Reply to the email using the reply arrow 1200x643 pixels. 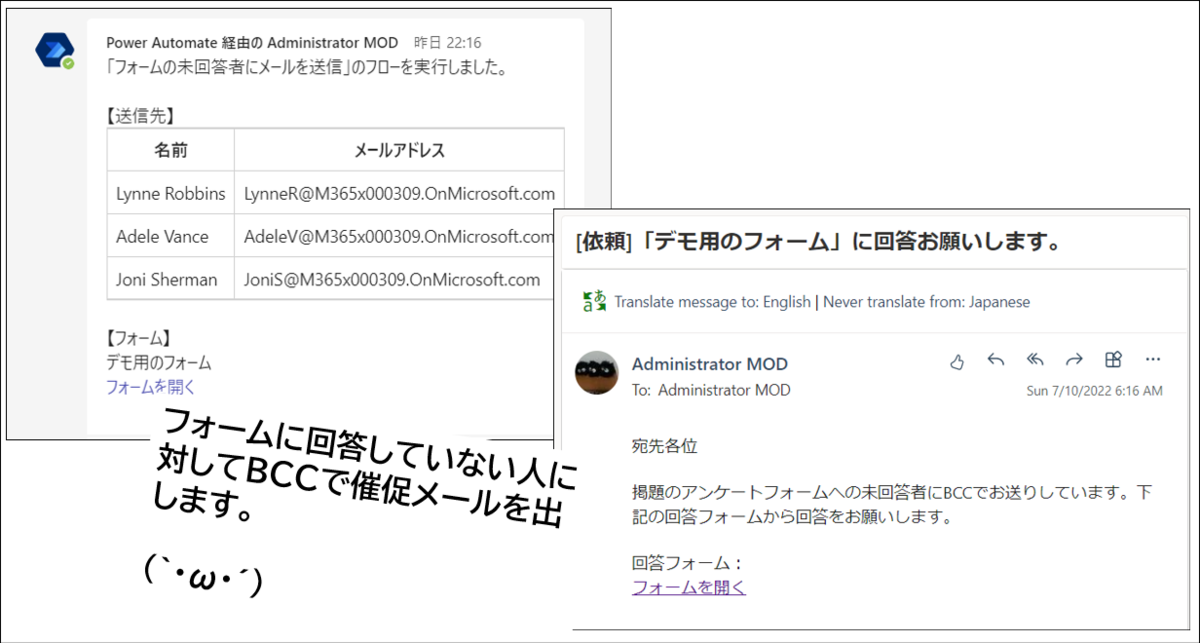click(995, 360)
